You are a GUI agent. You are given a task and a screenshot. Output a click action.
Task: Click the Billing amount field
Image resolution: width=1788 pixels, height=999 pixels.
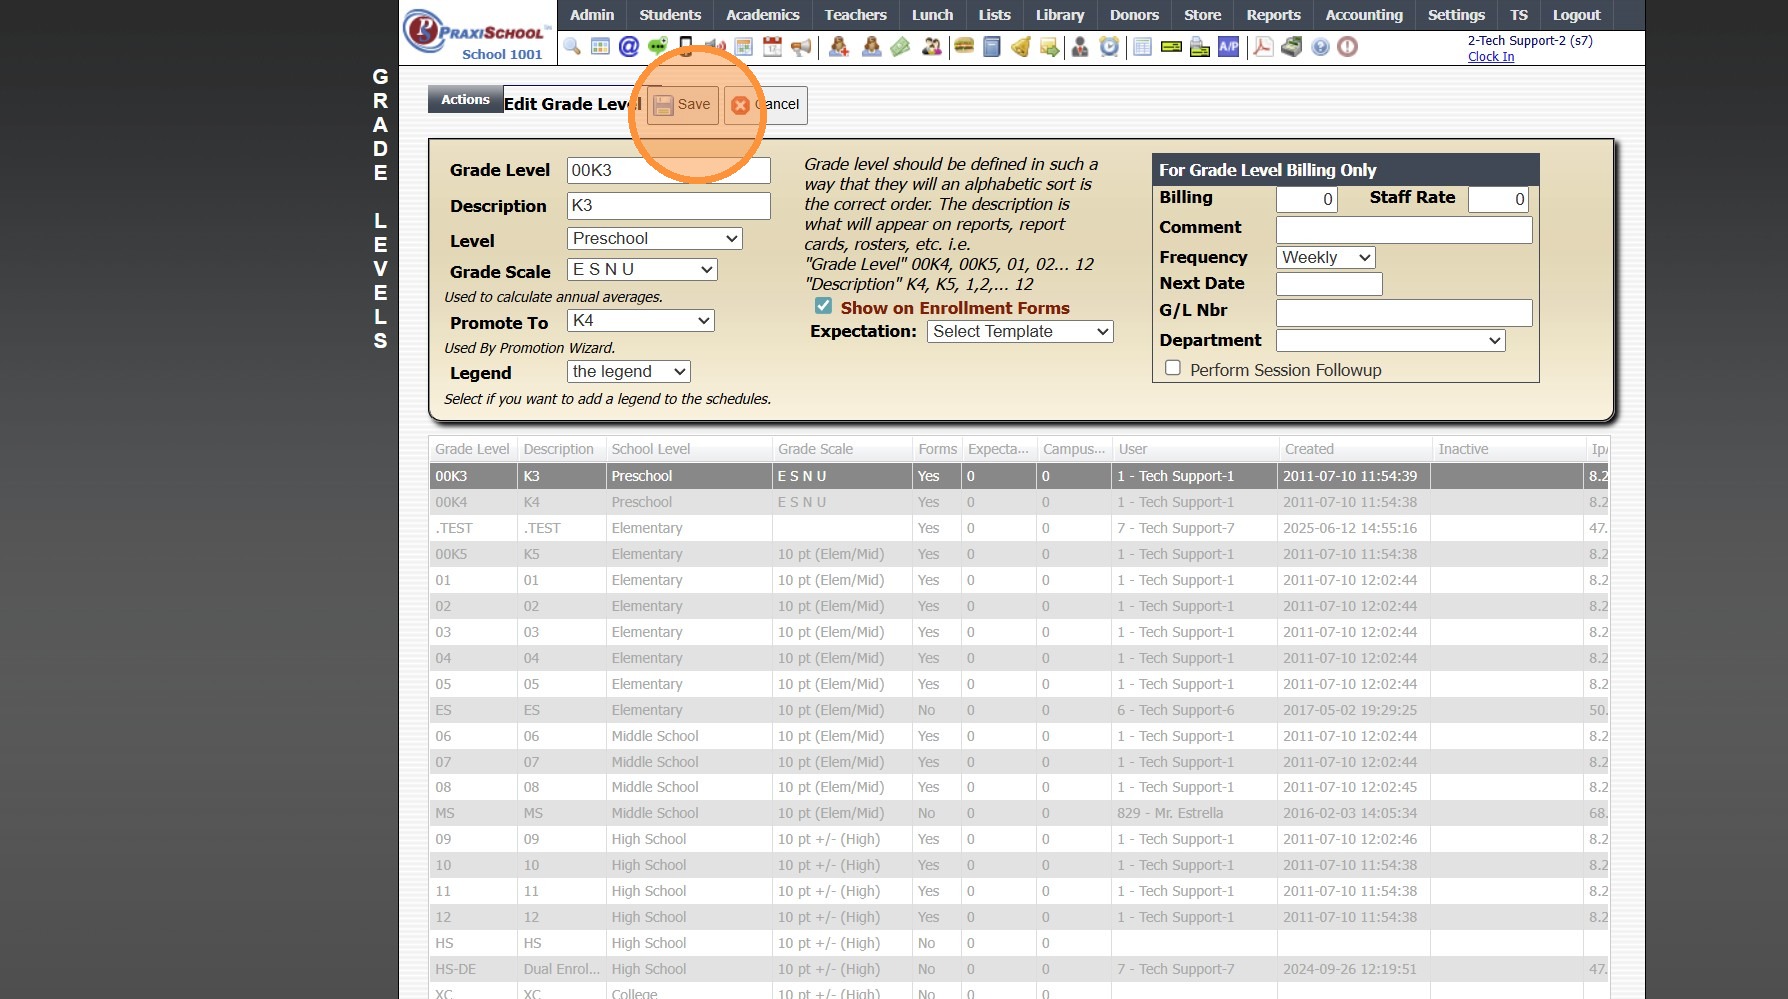point(1307,199)
